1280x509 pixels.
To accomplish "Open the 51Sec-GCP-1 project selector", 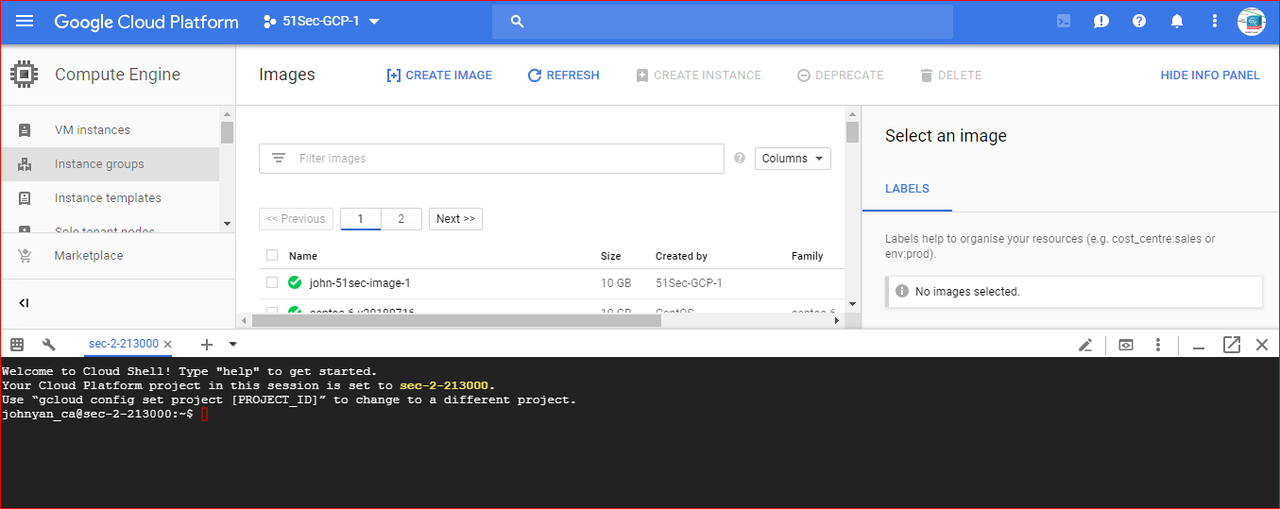I will (321, 21).
